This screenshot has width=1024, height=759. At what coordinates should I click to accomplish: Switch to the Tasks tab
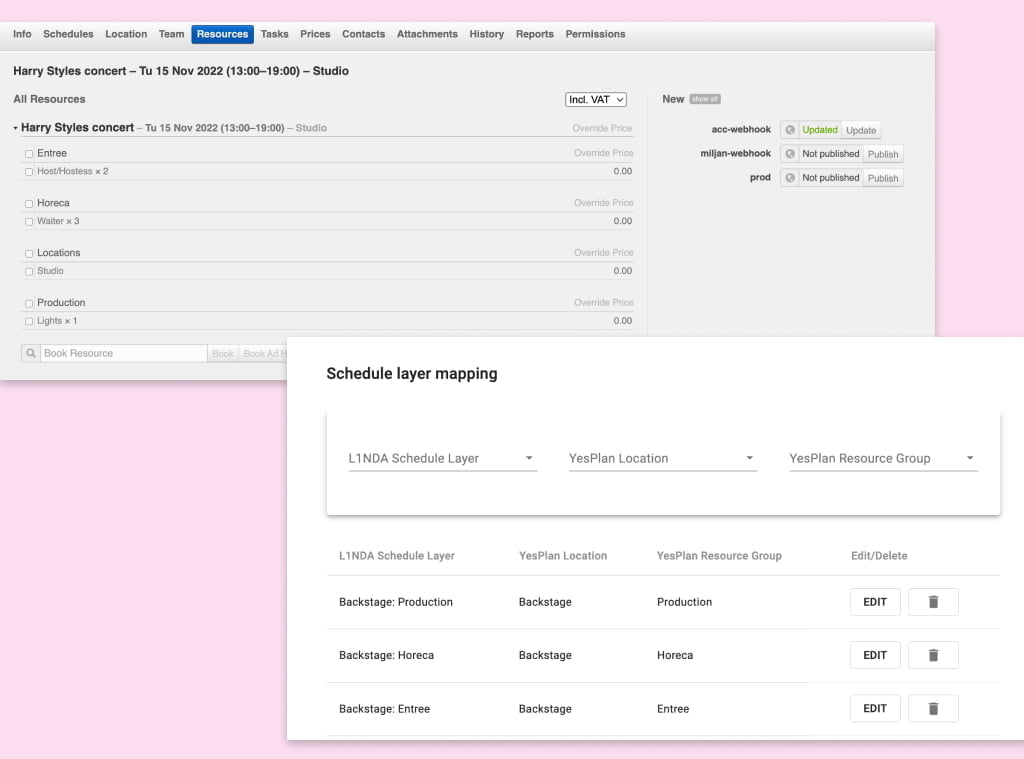pyautogui.click(x=274, y=34)
